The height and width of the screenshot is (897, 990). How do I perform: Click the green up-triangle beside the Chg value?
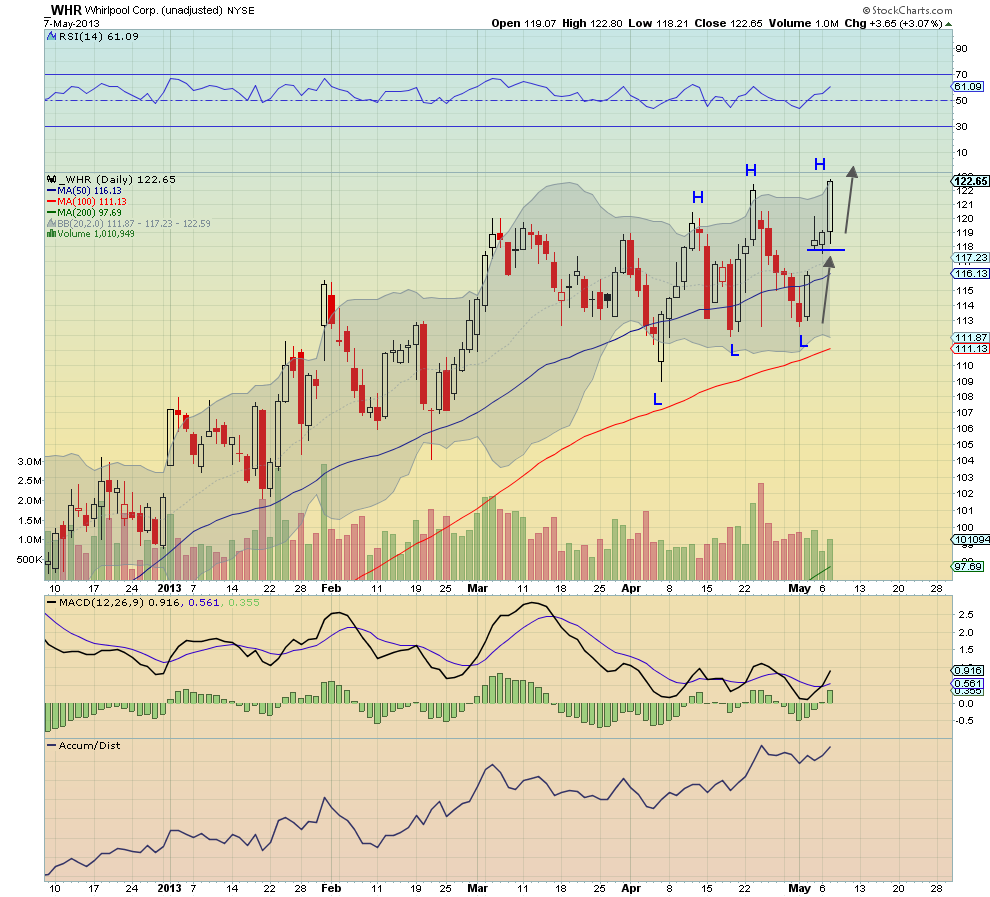pyautogui.click(x=948, y=24)
